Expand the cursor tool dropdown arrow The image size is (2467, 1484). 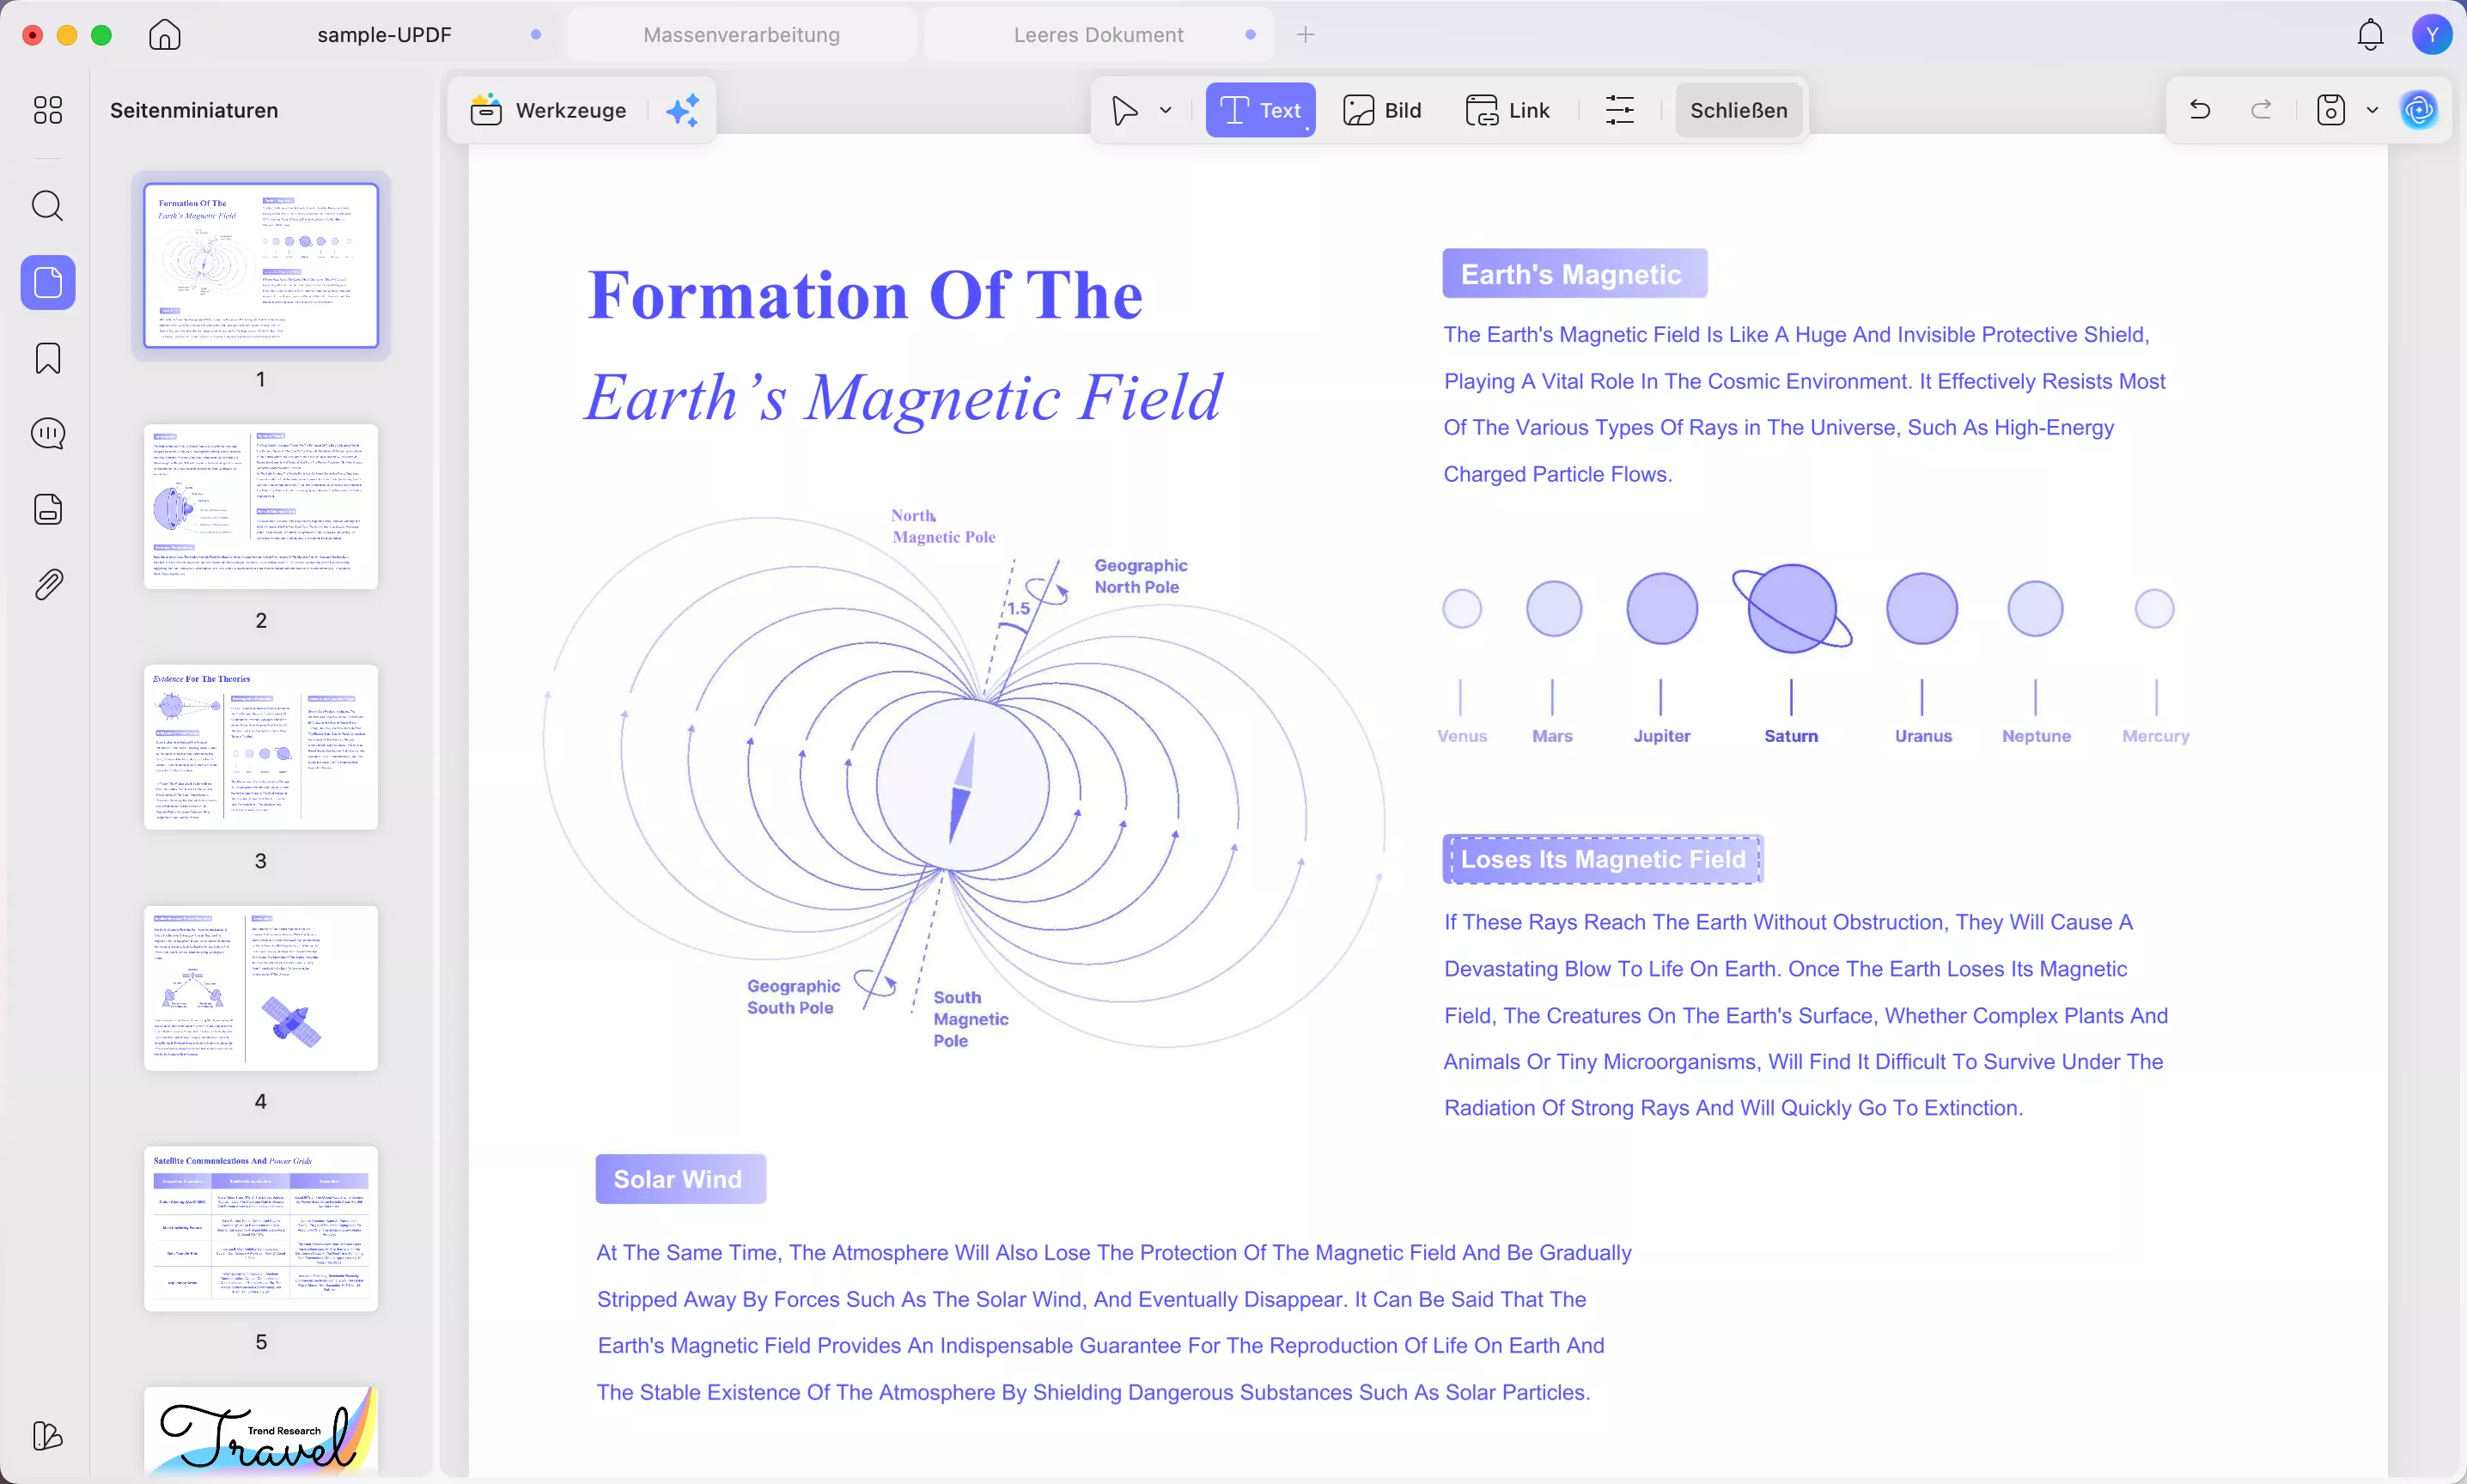click(1165, 110)
